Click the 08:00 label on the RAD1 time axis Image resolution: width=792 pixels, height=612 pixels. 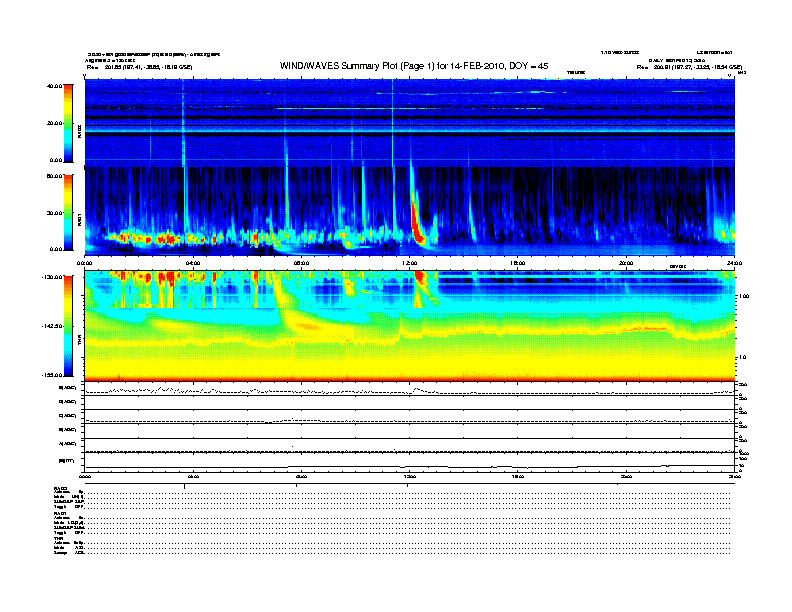pyautogui.click(x=301, y=262)
